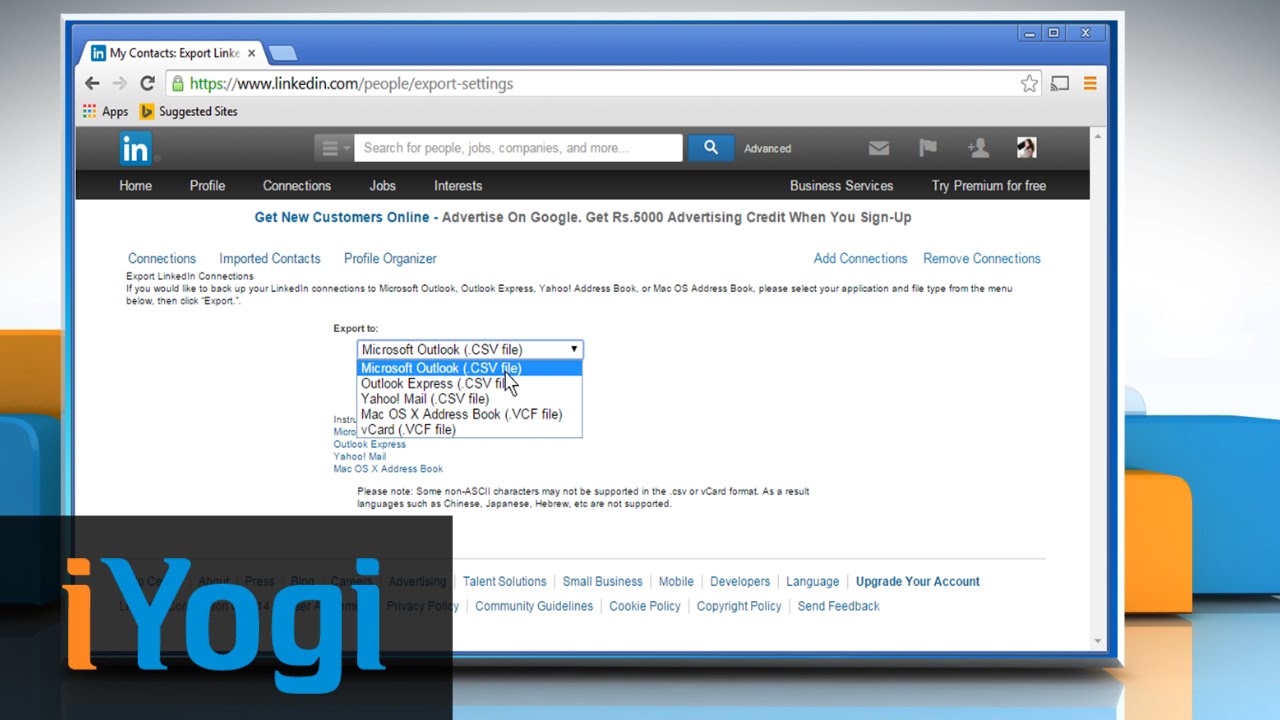
Task: Select Mac OS X Address Book option
Action: click(470, 414)
